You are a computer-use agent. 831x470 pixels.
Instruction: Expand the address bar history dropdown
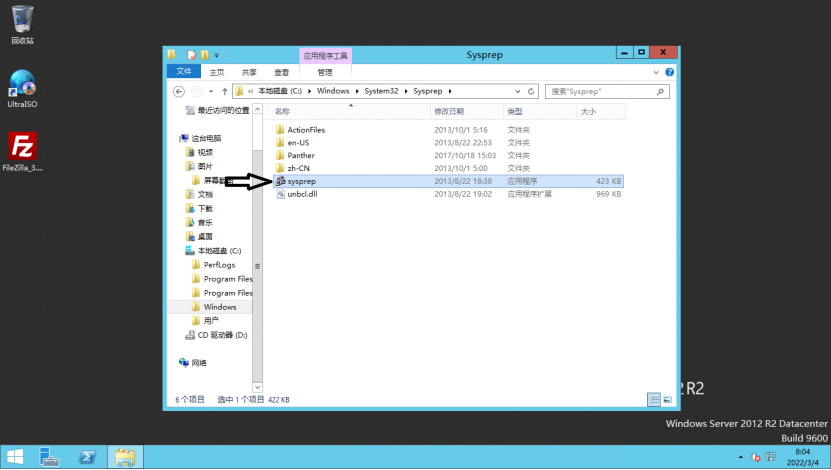tap(518, 91)
